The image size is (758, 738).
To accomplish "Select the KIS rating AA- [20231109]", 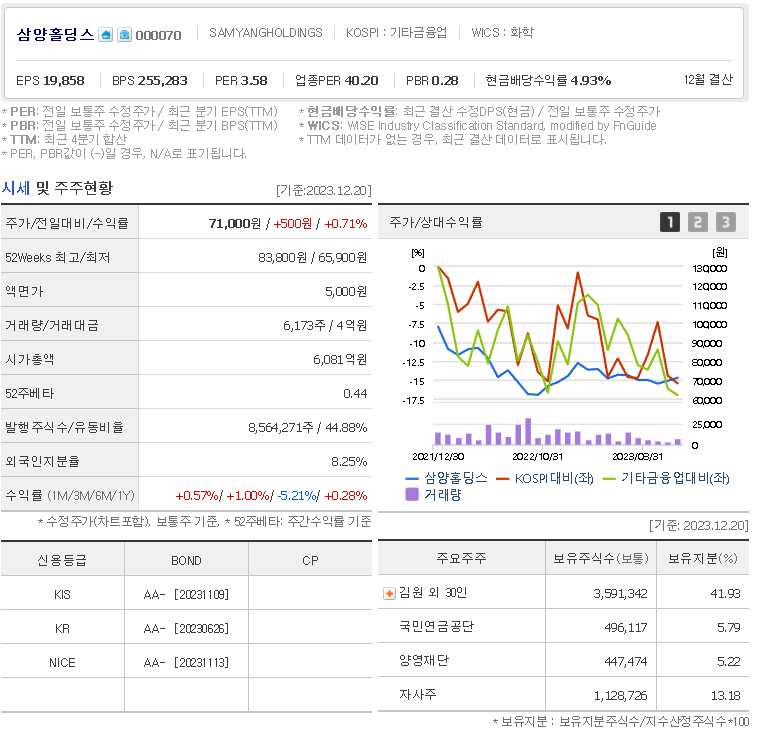I will (186, 594).
